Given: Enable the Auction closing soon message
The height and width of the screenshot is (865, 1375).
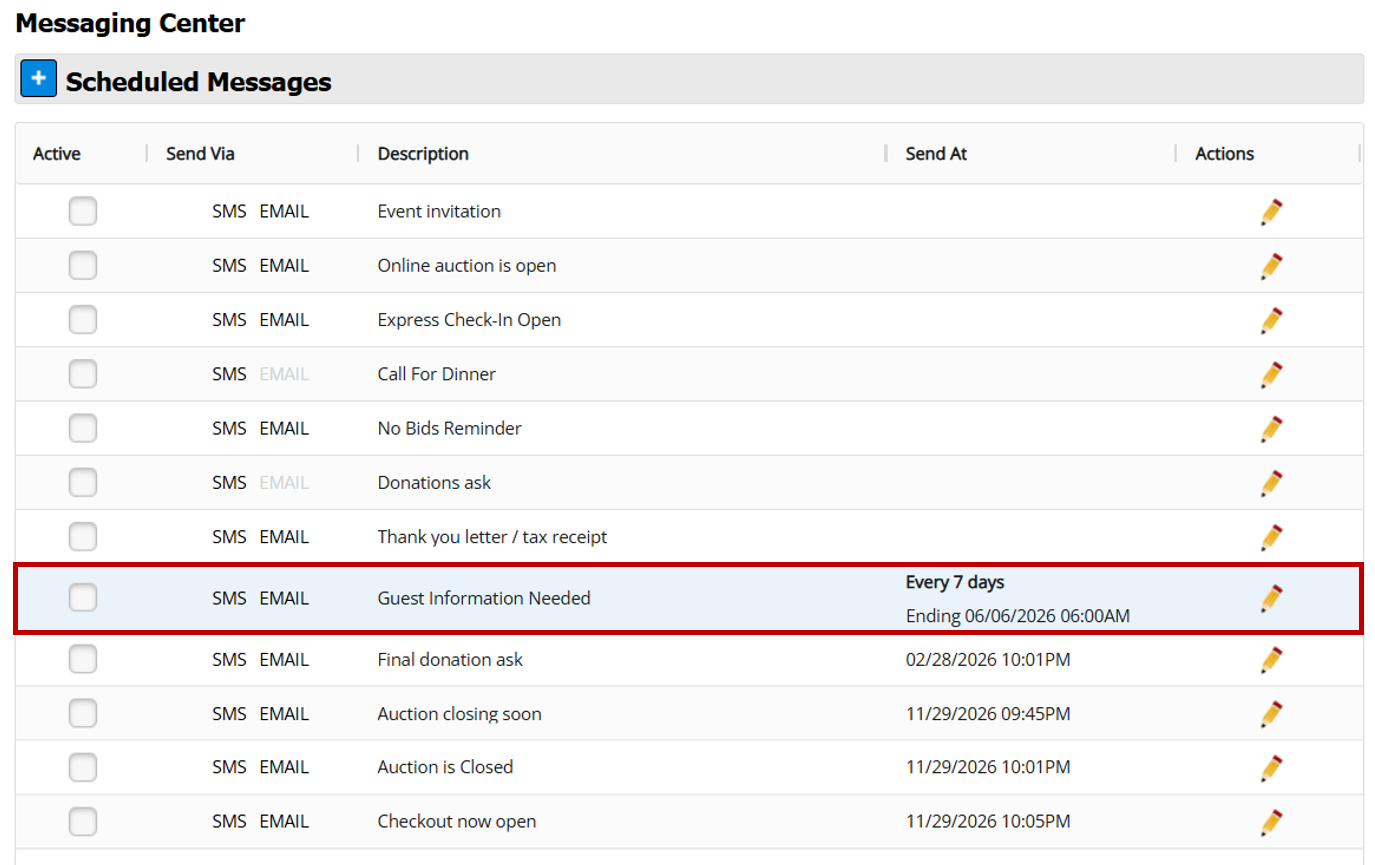Looking at the screenshot, I should tap(83, 714).
